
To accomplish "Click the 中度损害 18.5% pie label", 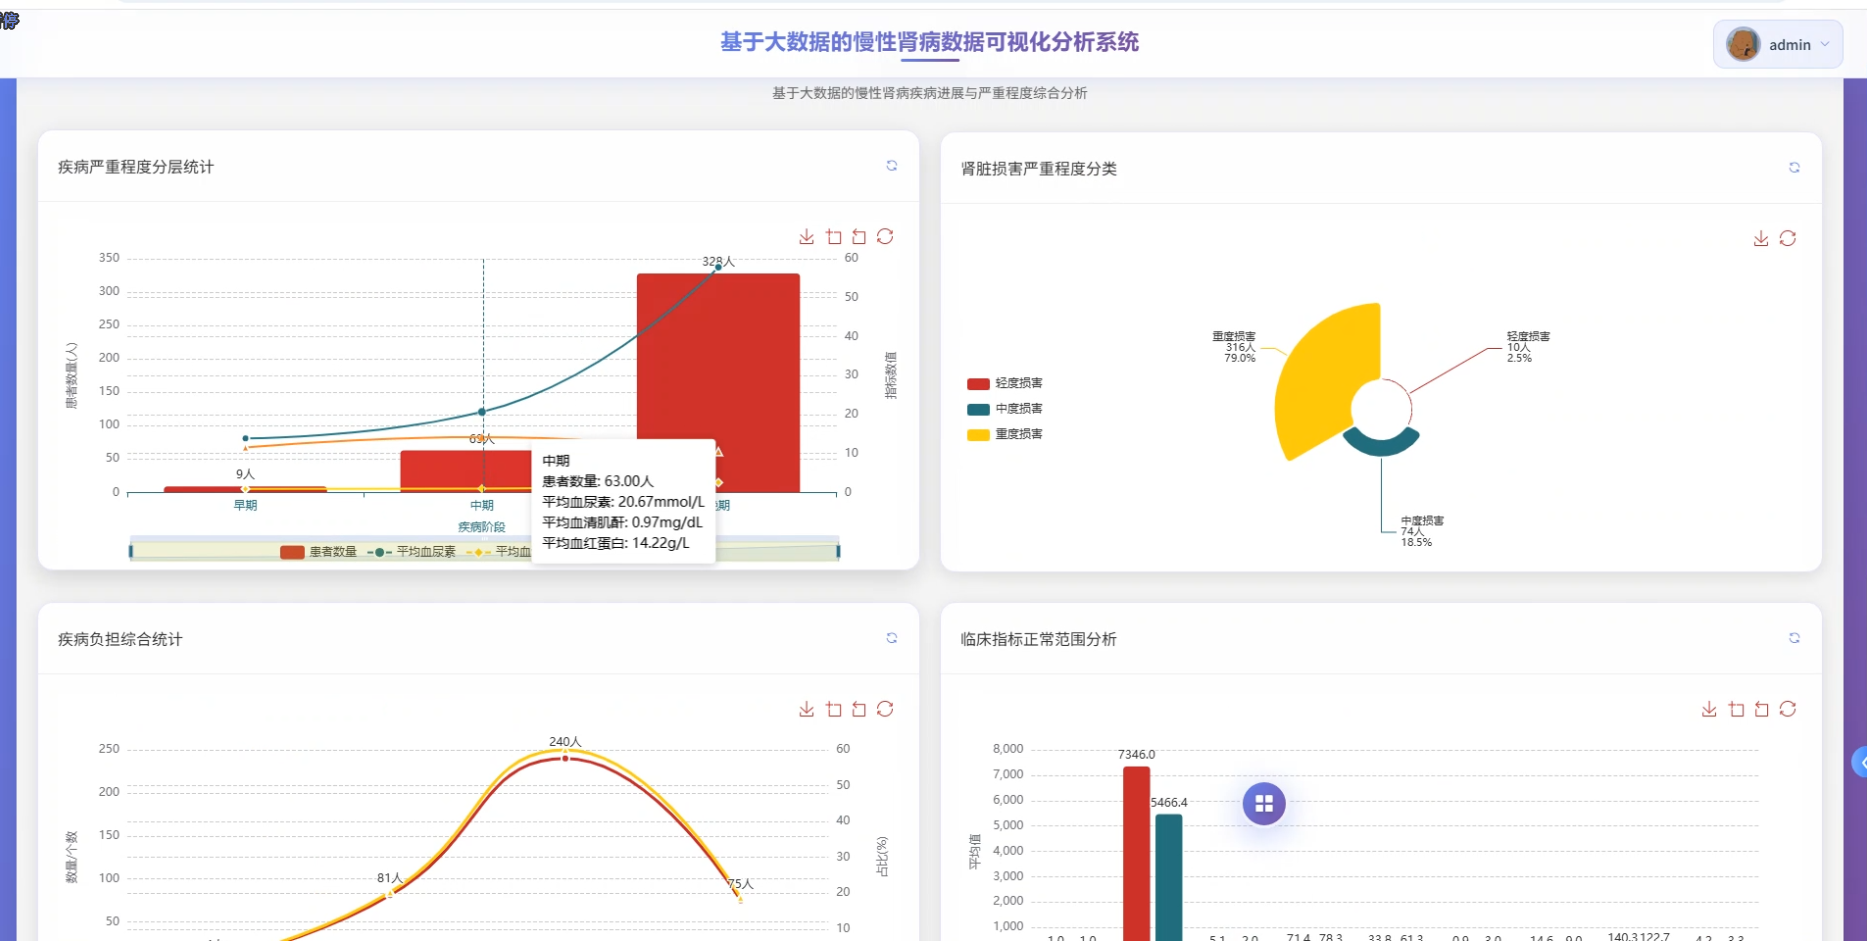I will (x=1422, y=531).
